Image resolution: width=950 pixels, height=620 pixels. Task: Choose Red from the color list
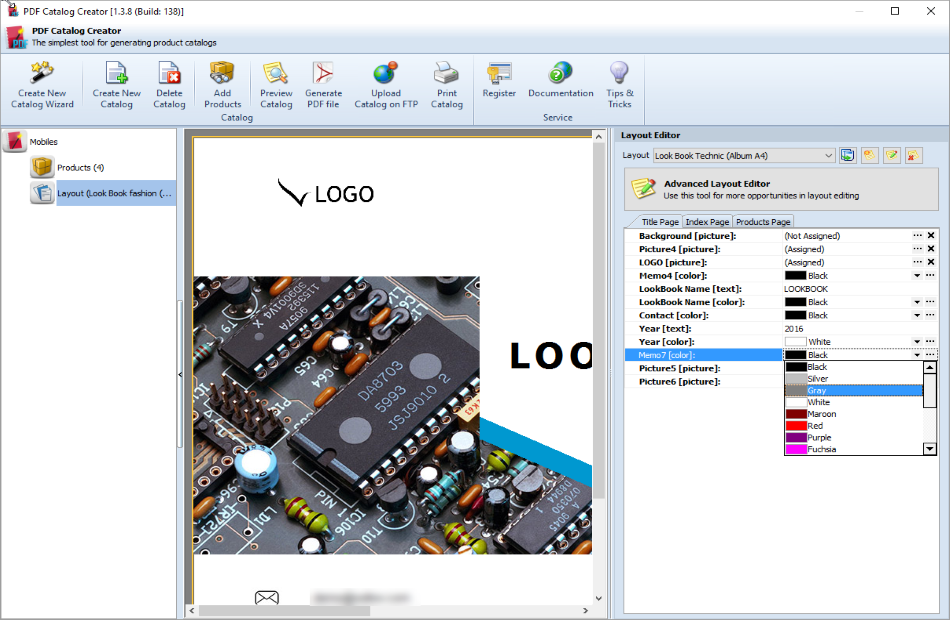854,425
